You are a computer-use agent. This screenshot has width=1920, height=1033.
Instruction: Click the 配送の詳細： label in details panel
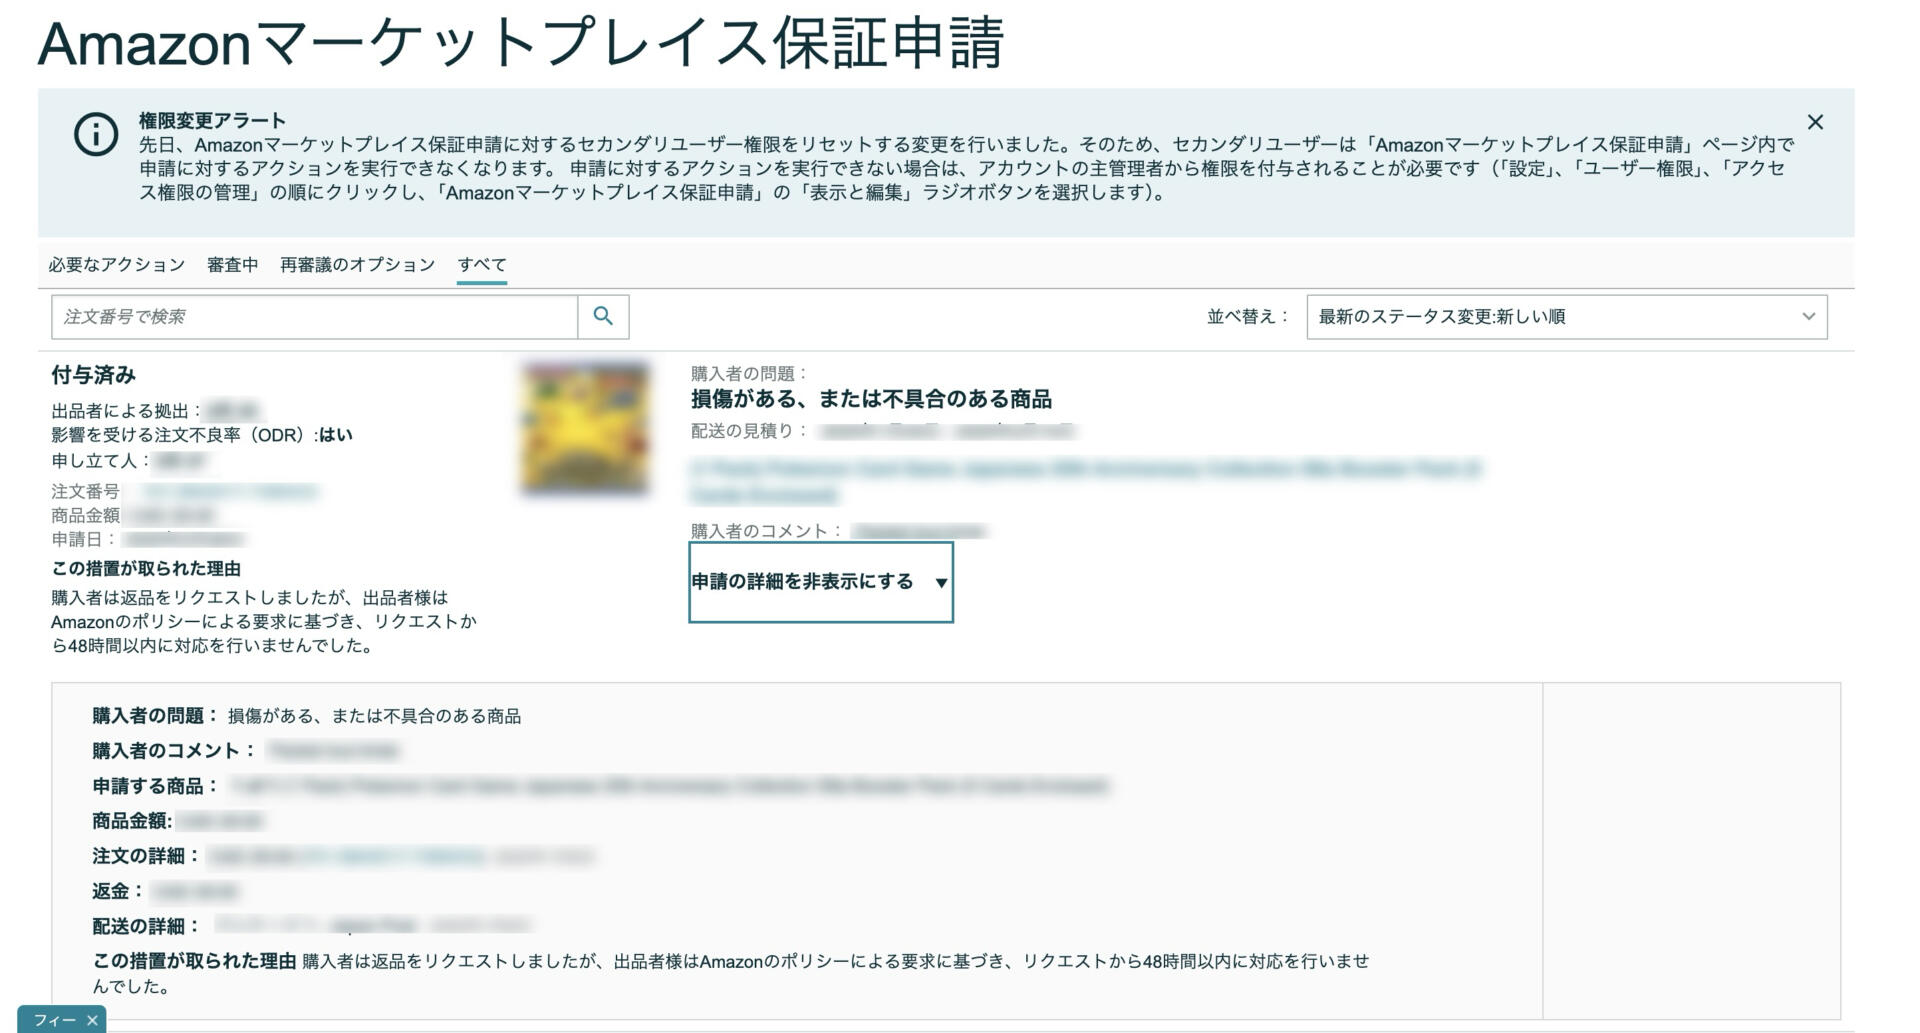[147, 926]
